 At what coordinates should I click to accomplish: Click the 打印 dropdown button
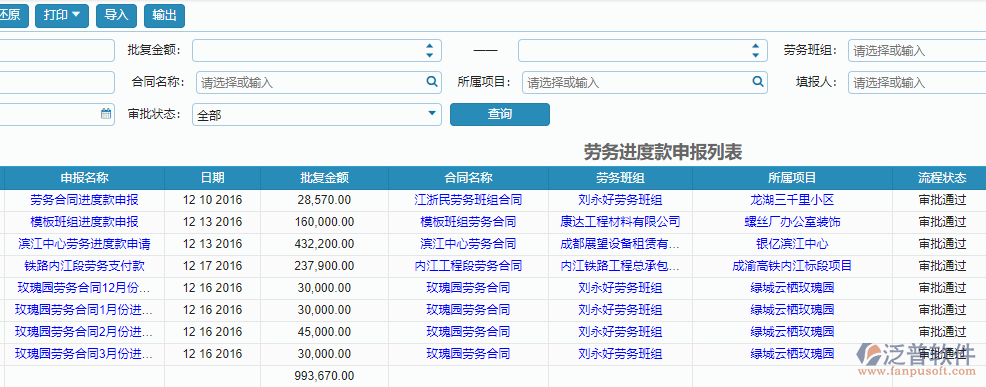pyautogui.click(x=62, y=15)
